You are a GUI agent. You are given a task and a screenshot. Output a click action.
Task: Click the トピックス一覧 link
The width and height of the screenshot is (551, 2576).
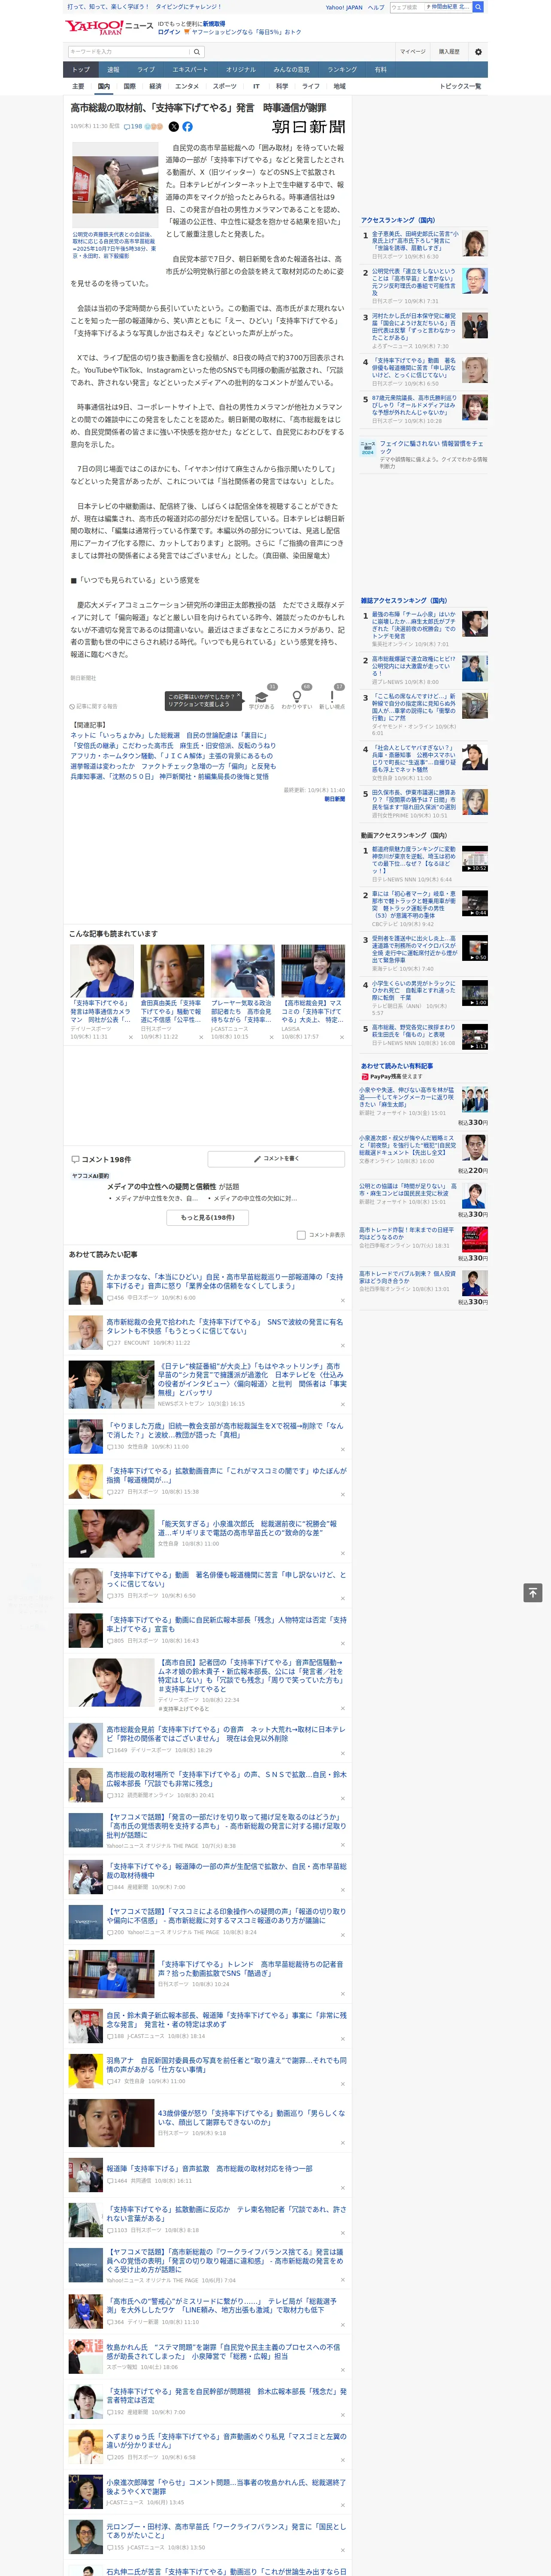click(460, 87)
